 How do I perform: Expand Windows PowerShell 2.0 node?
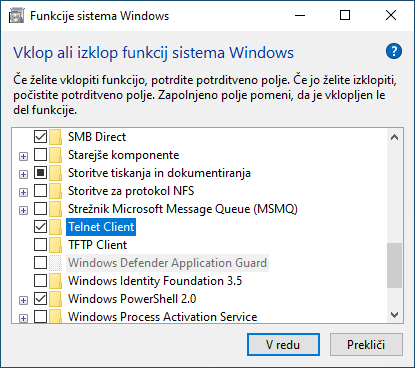pos(23,300)
